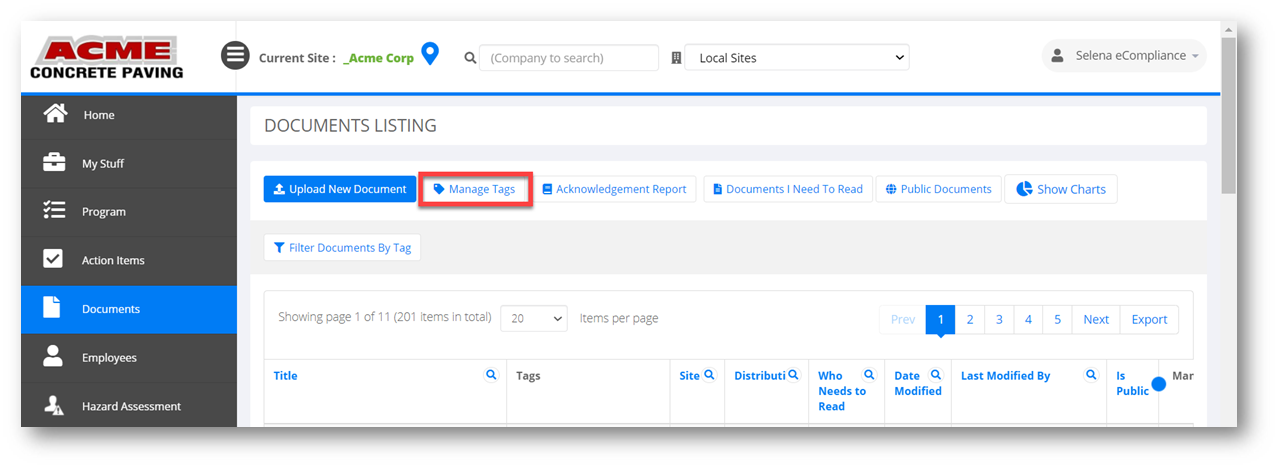The height and width of the screenshot is (469, 1279).
Task: Click the ACME Concrete Paving logo
Action: click(106, 58)
